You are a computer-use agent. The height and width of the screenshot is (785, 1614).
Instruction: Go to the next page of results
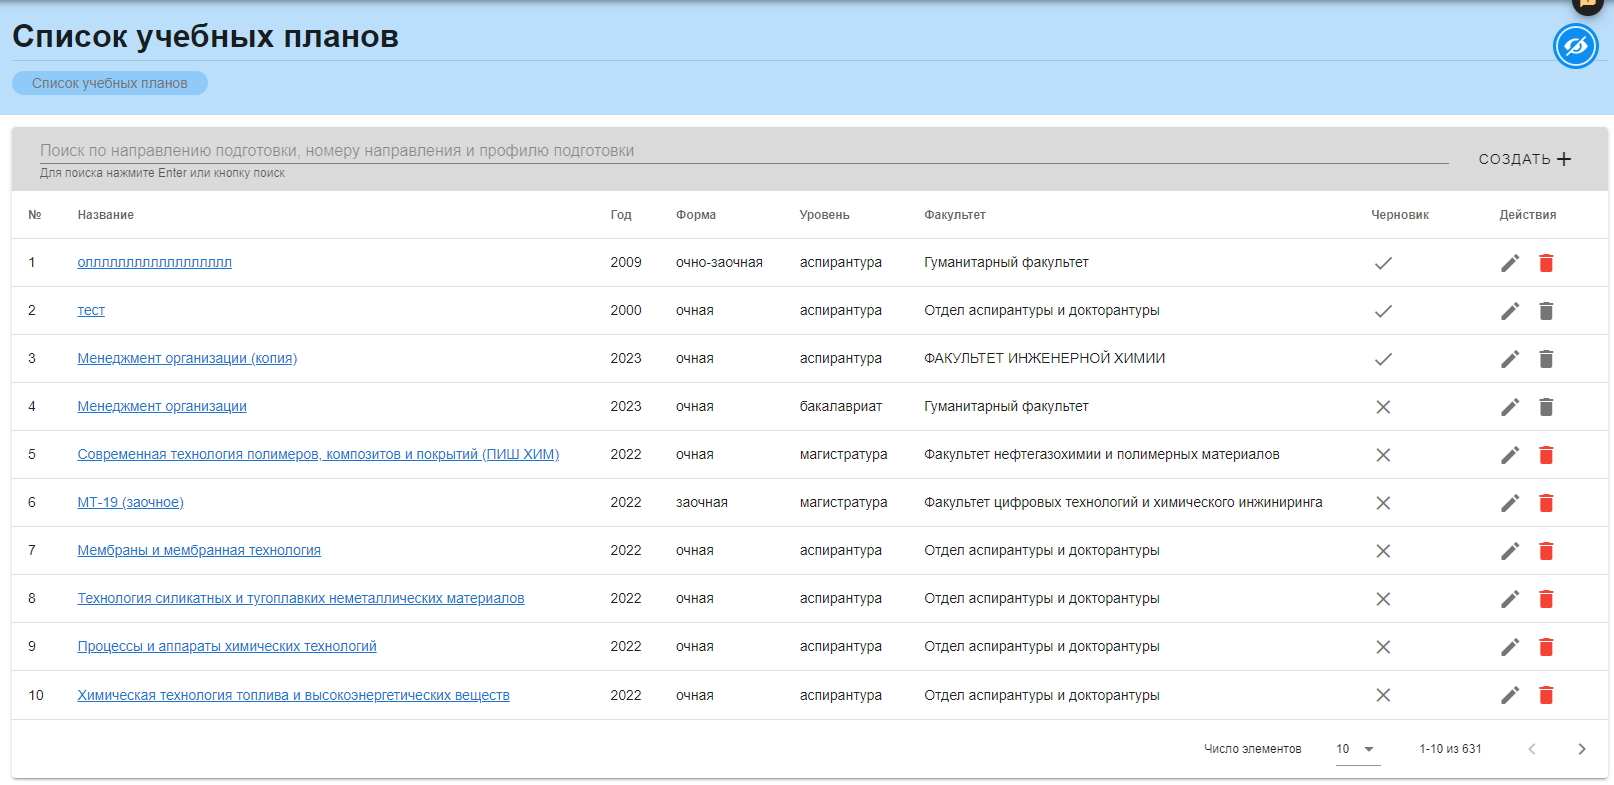[1581, 749]
